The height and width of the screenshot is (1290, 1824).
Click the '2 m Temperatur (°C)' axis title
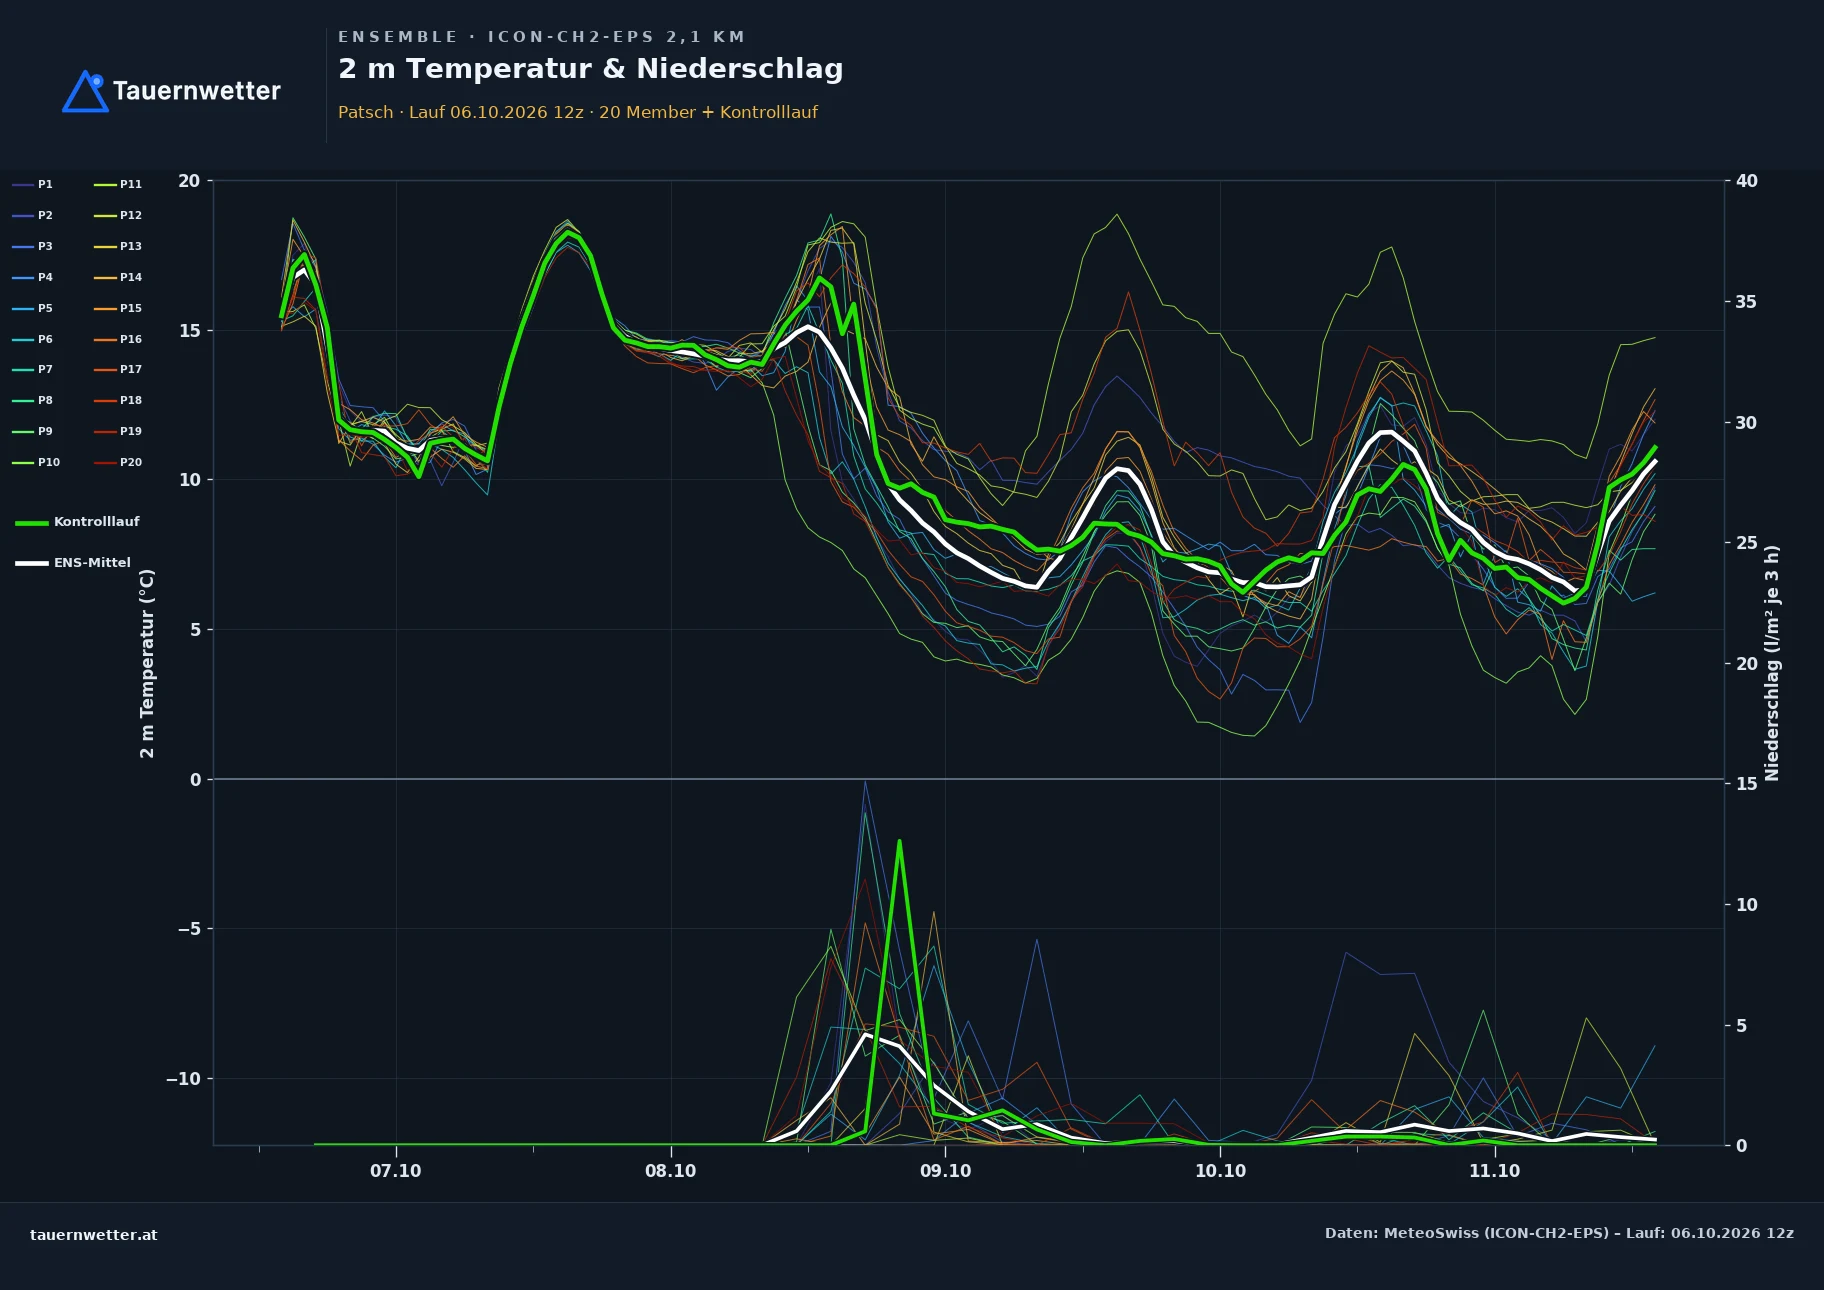coord(147,663)
